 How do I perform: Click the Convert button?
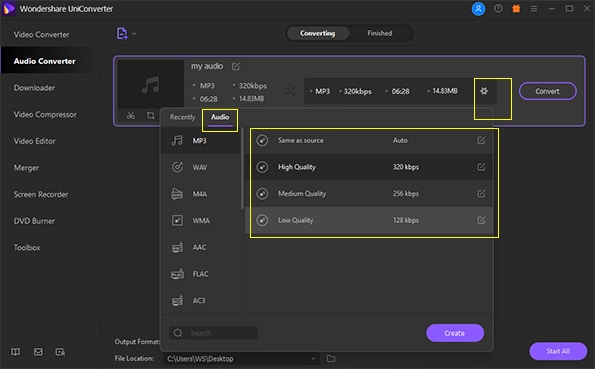tap(547, 91)
